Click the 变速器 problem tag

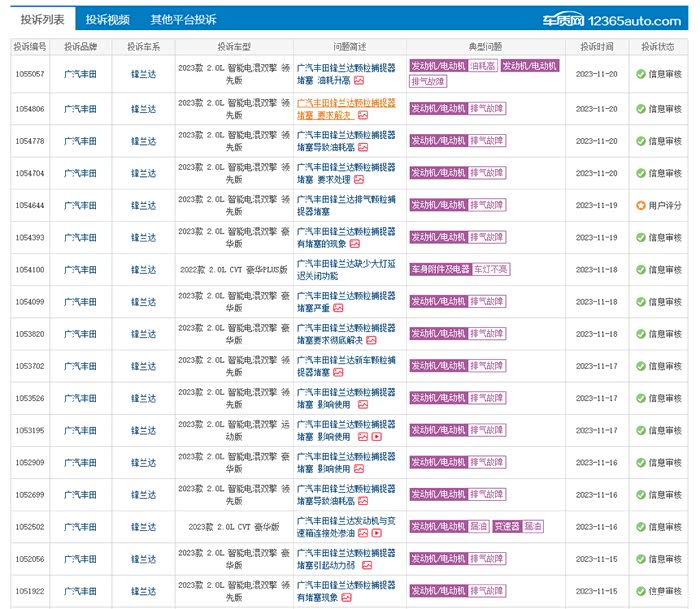[506, 527]
